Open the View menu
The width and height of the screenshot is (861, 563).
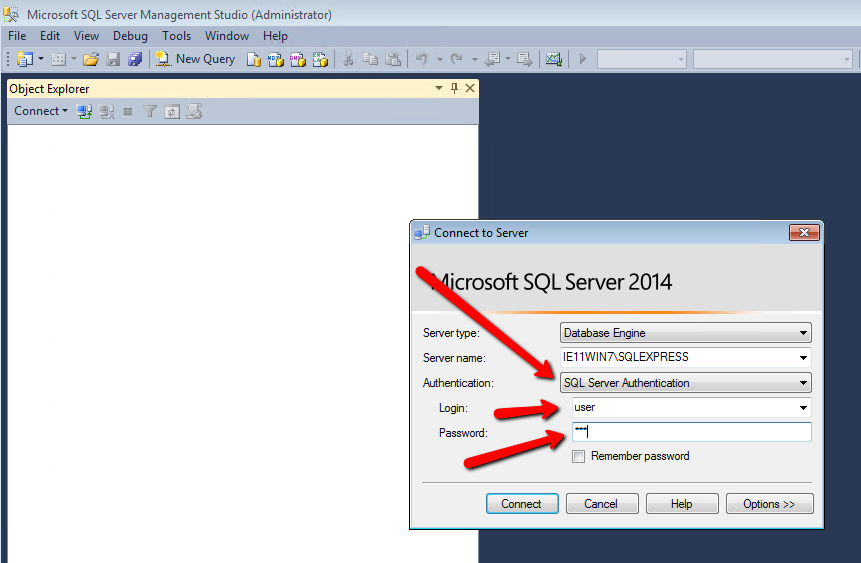tap(86, 36)
